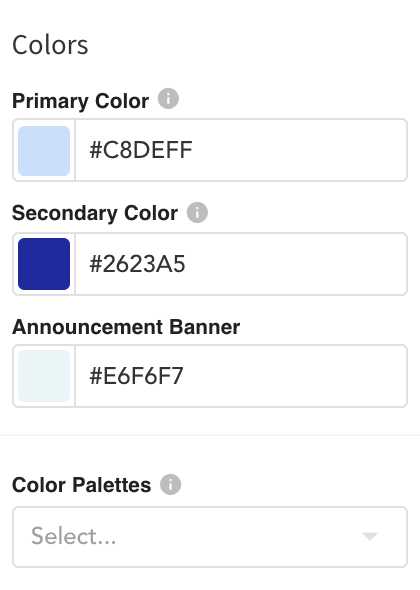Click the Colors section heading
This screenshot has height=590, width=420.
[x=50, y=45]
